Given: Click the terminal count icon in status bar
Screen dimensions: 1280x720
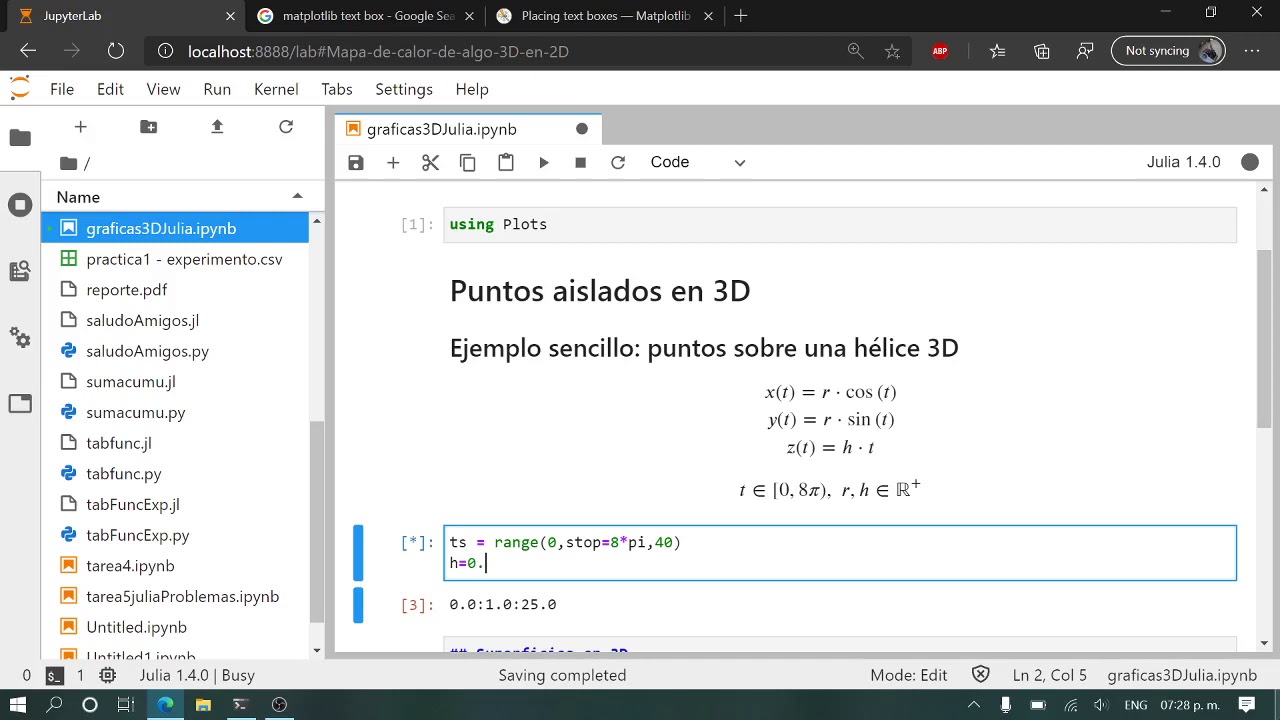Looking at the screenshot, I should point(55,676).
